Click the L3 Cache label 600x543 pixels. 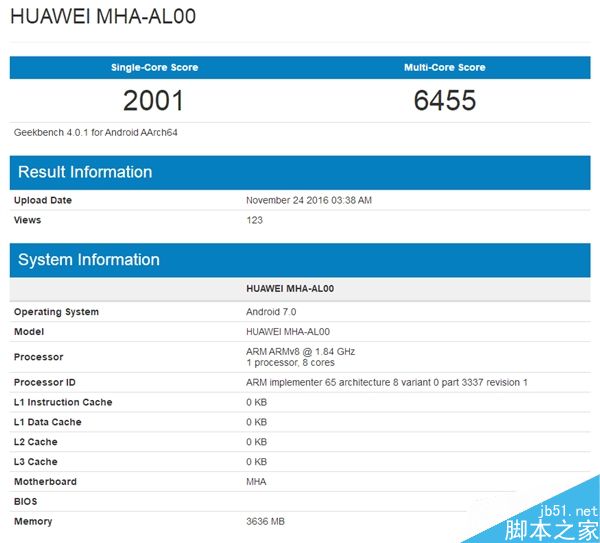[36, 462]
